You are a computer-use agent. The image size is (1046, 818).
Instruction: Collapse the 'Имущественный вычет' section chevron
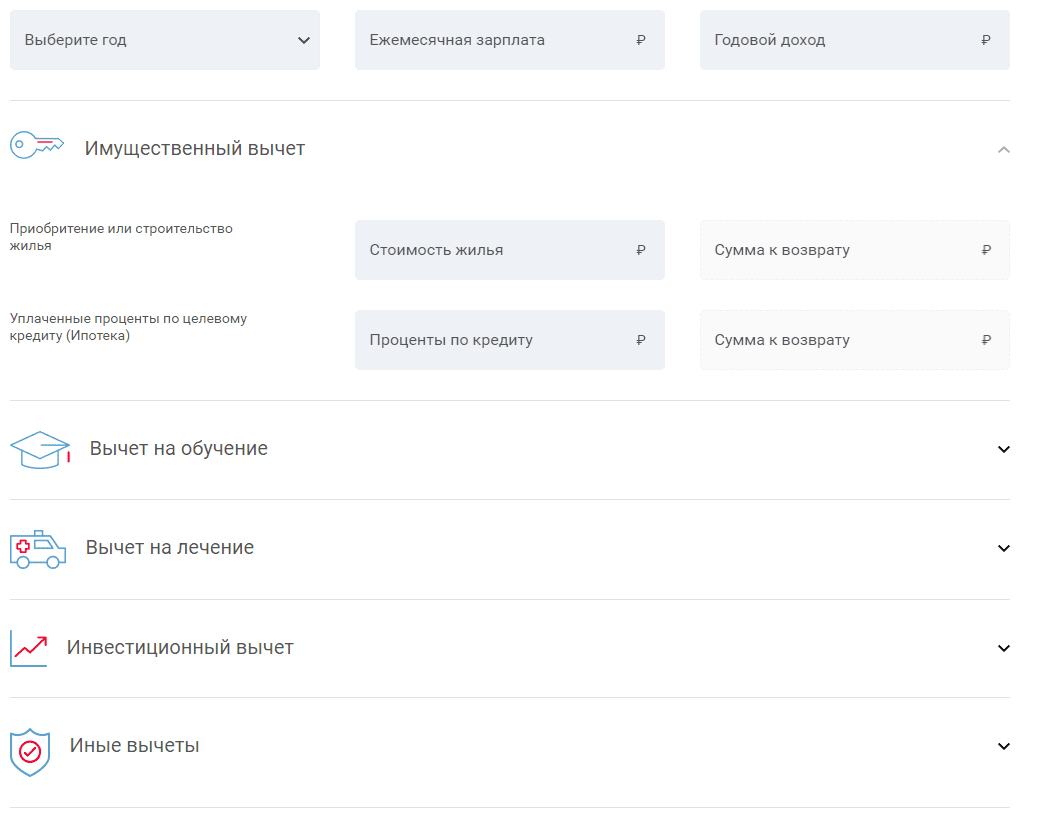point(1004,149)
